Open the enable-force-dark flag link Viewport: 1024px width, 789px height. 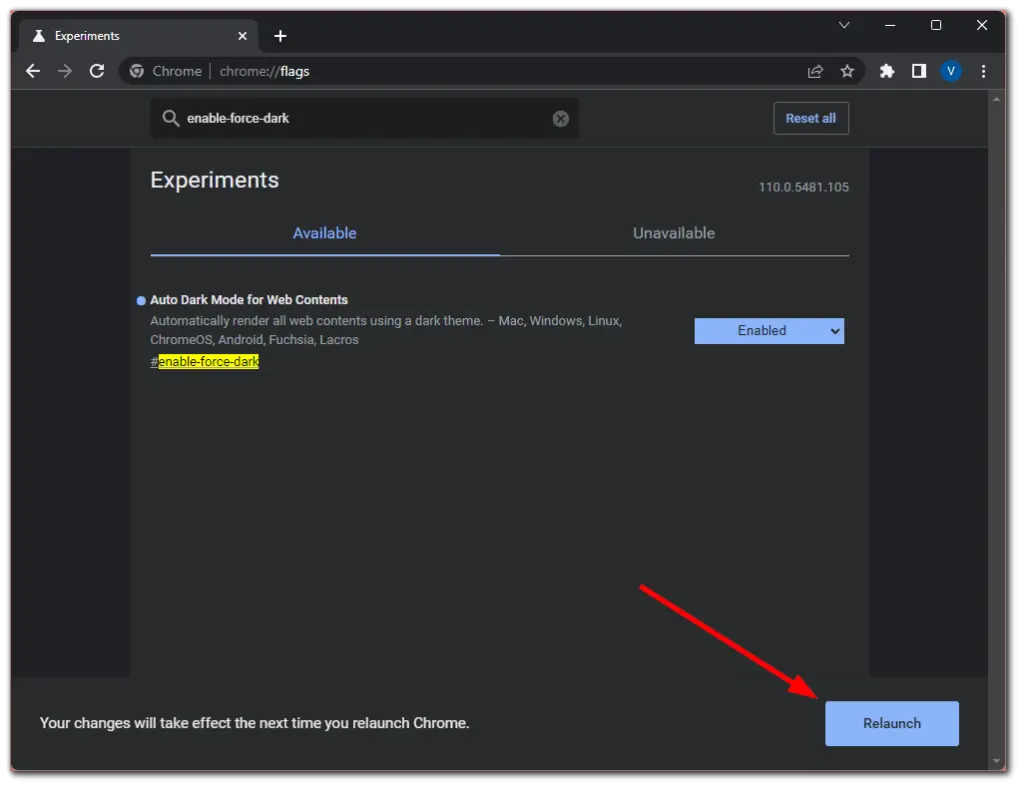207,361
